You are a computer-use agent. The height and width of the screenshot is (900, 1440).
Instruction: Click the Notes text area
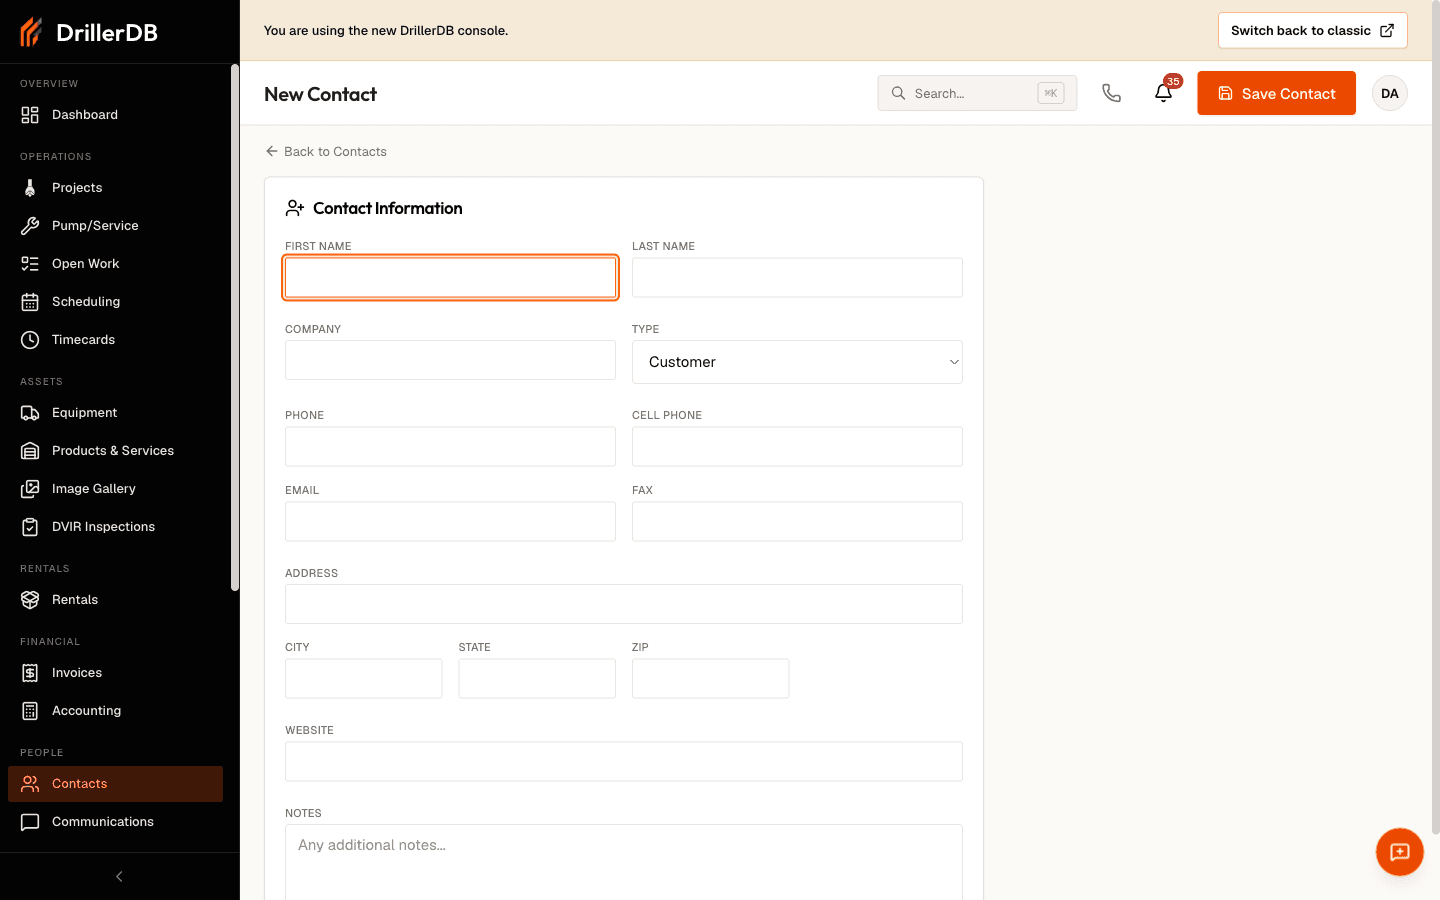pos(624,862)
